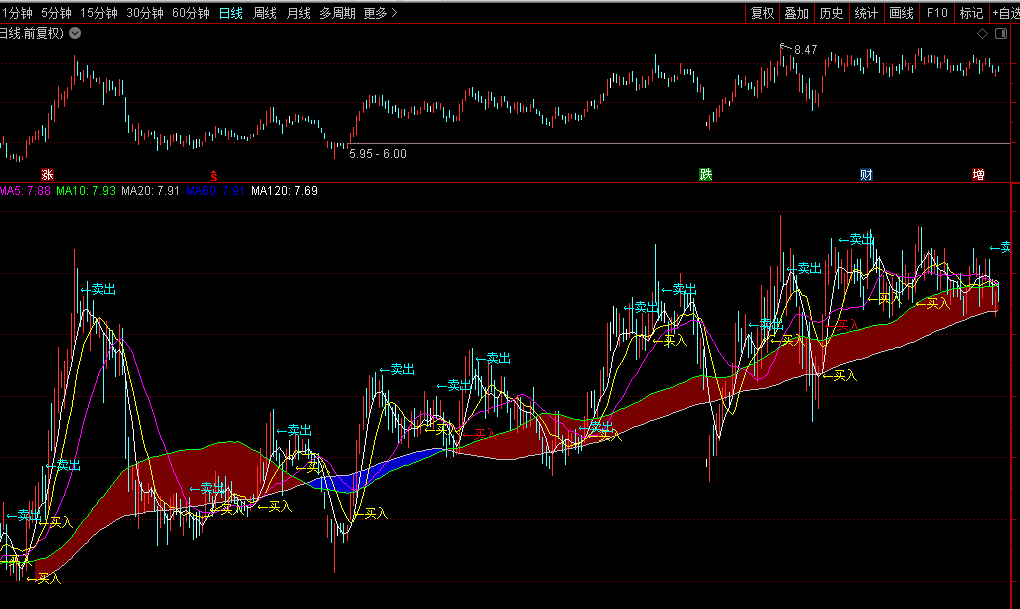Click the red $ dividend marker icon
The height and width of the screenshot is (609, 1020).
coord(213,174)
